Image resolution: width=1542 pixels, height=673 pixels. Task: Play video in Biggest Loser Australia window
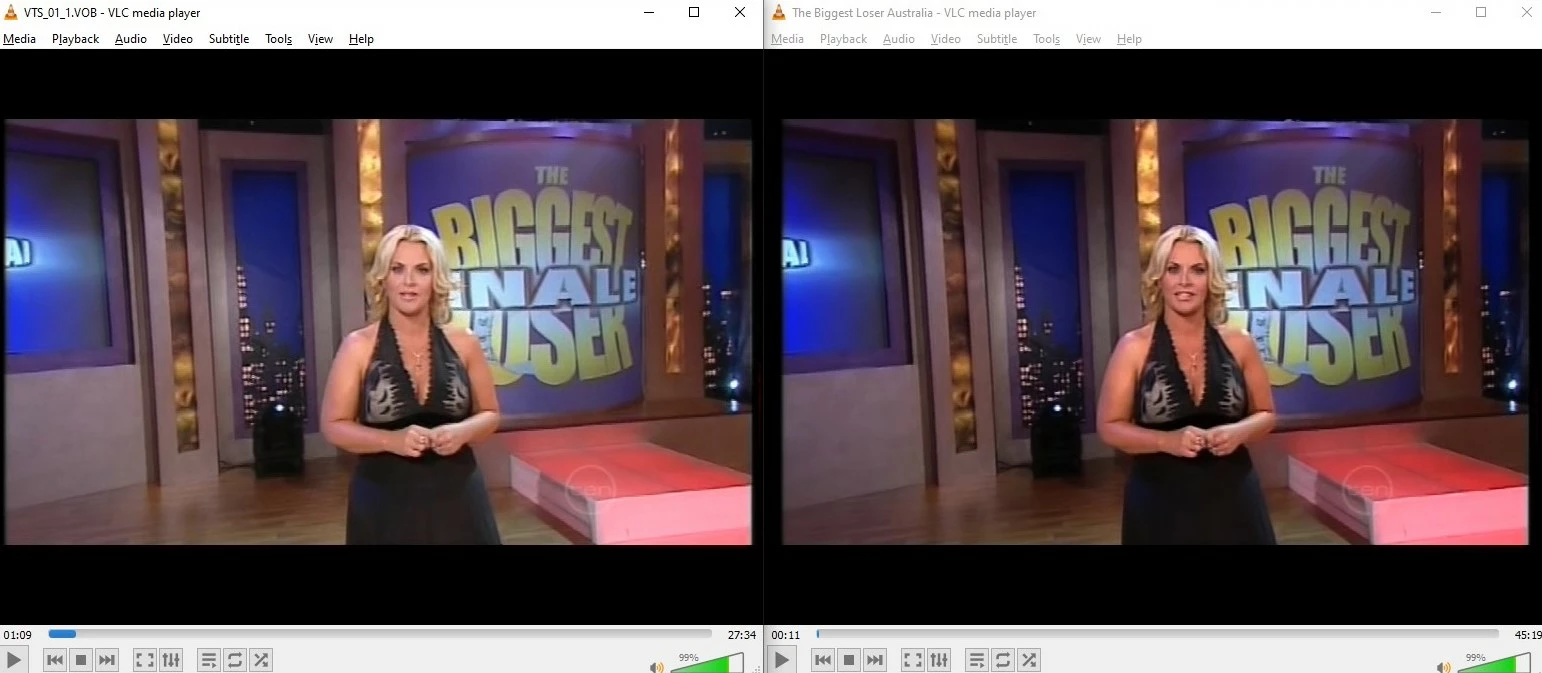[x=782, y=660]
